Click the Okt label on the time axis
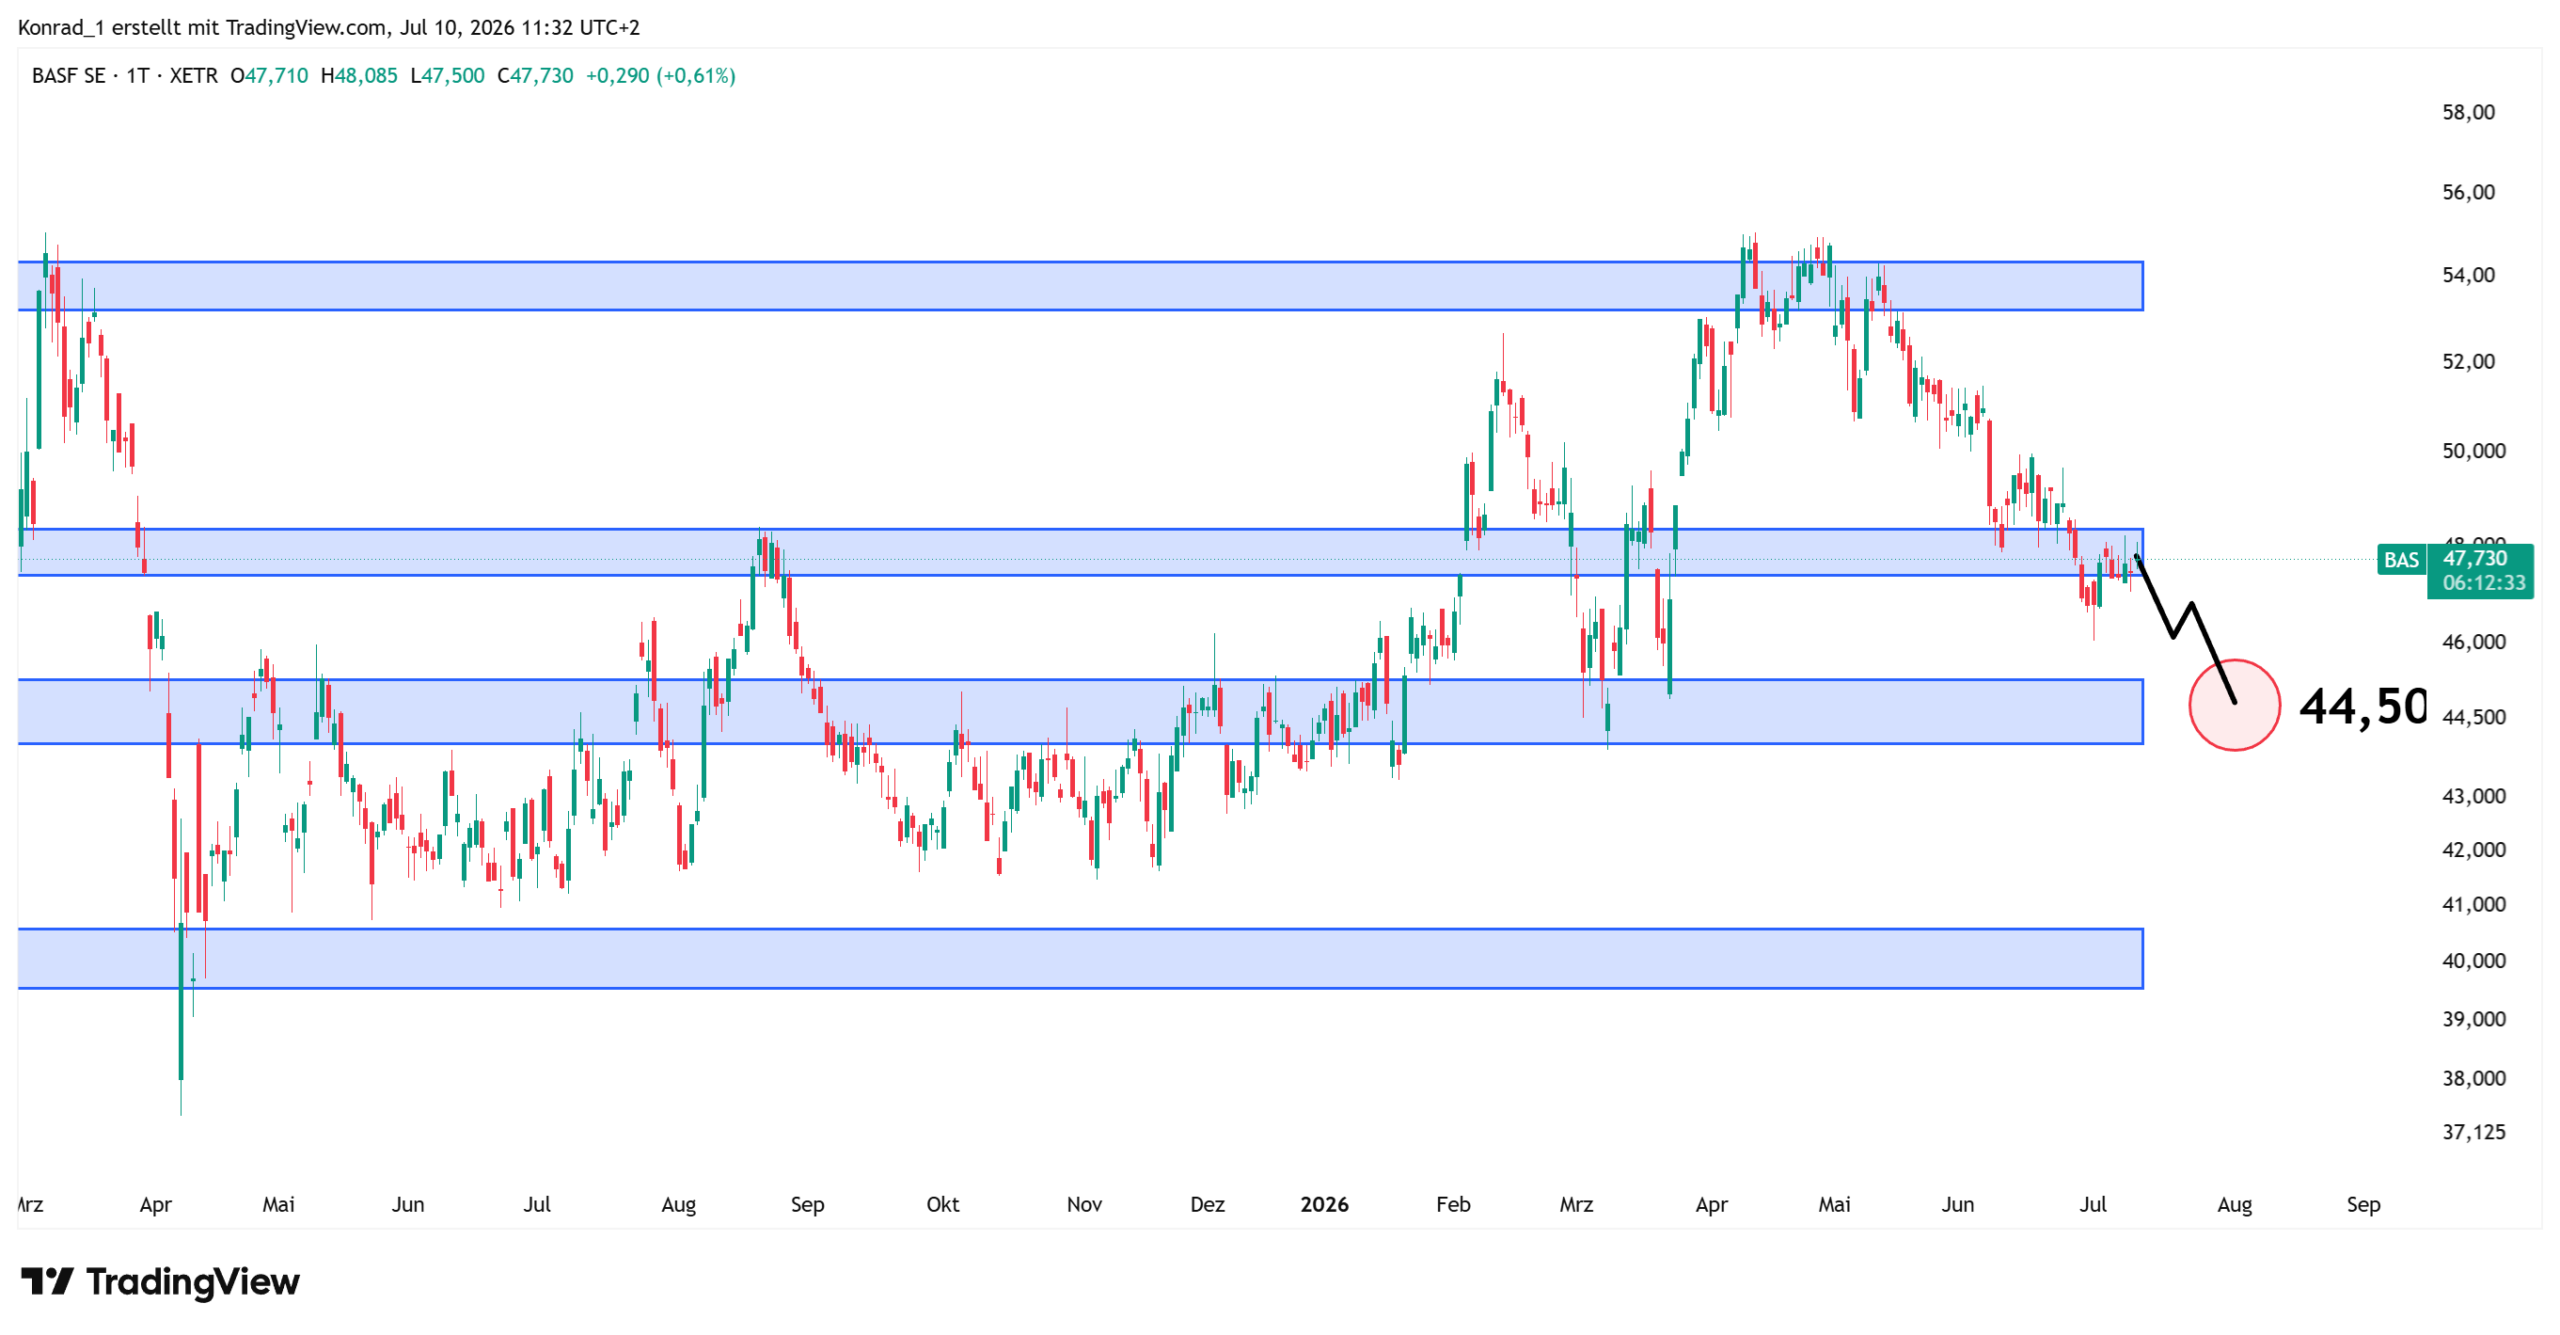Screen dimensions: 2560x1335 click(x=942, y=1204)
